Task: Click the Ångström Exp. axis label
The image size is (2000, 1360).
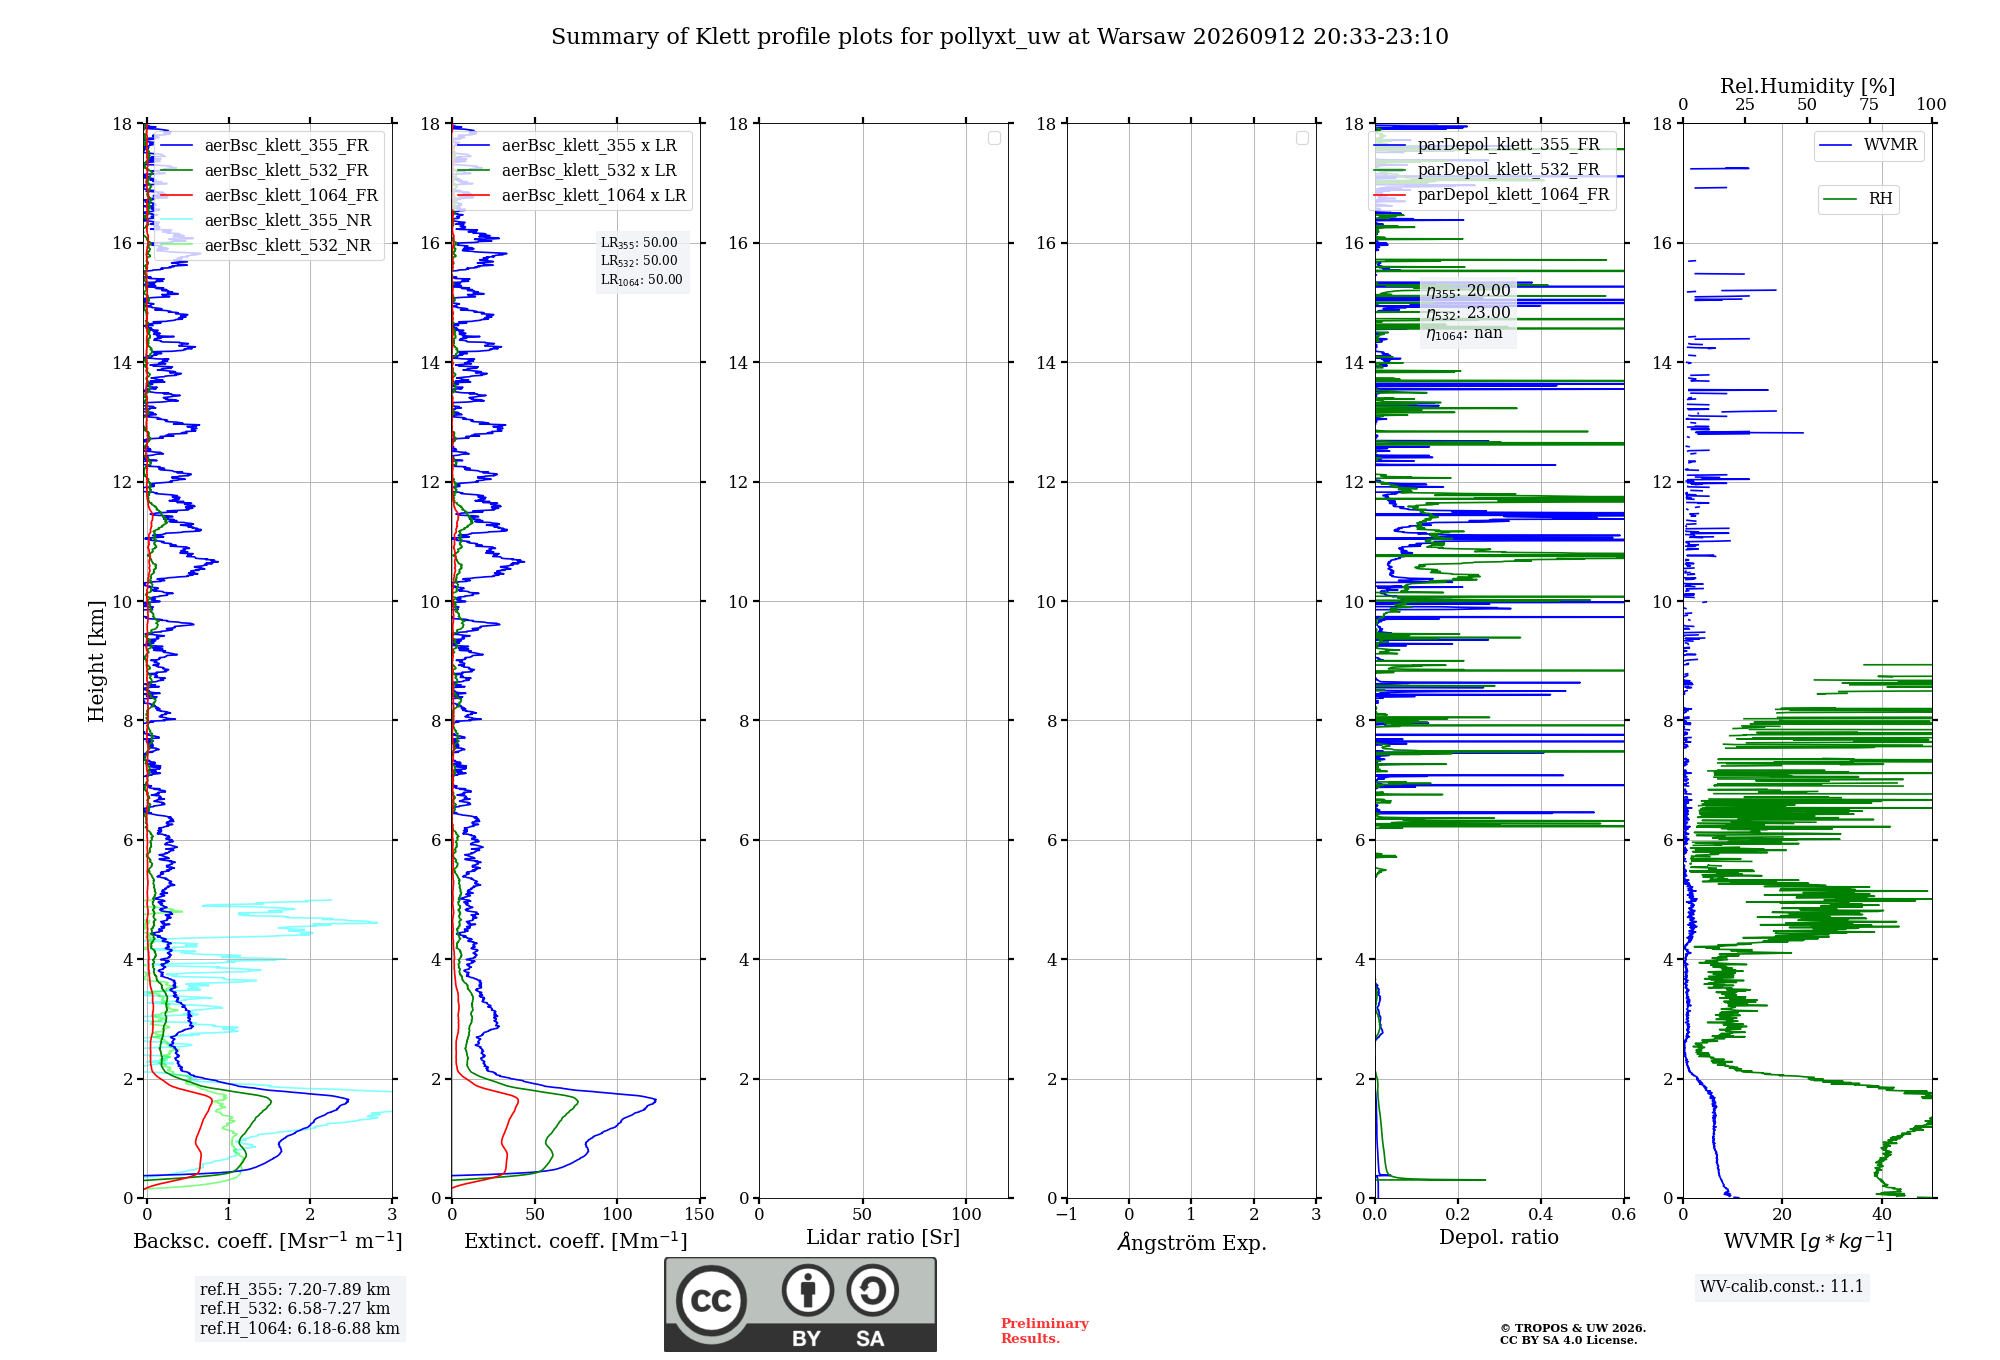Action: [1192, 1242]
